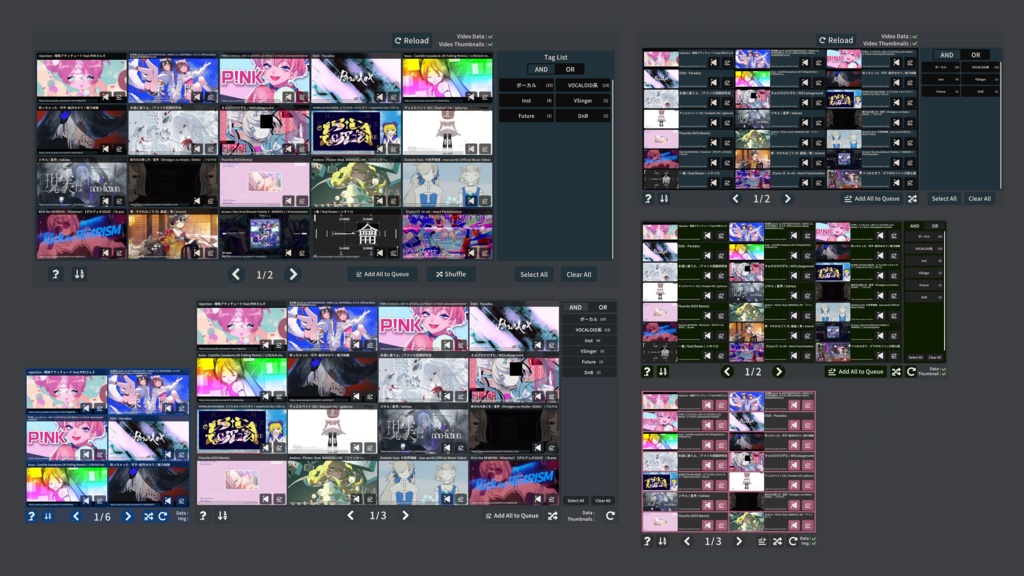Click Add All to Queue in Tag List panel

(x=383, y=274)
